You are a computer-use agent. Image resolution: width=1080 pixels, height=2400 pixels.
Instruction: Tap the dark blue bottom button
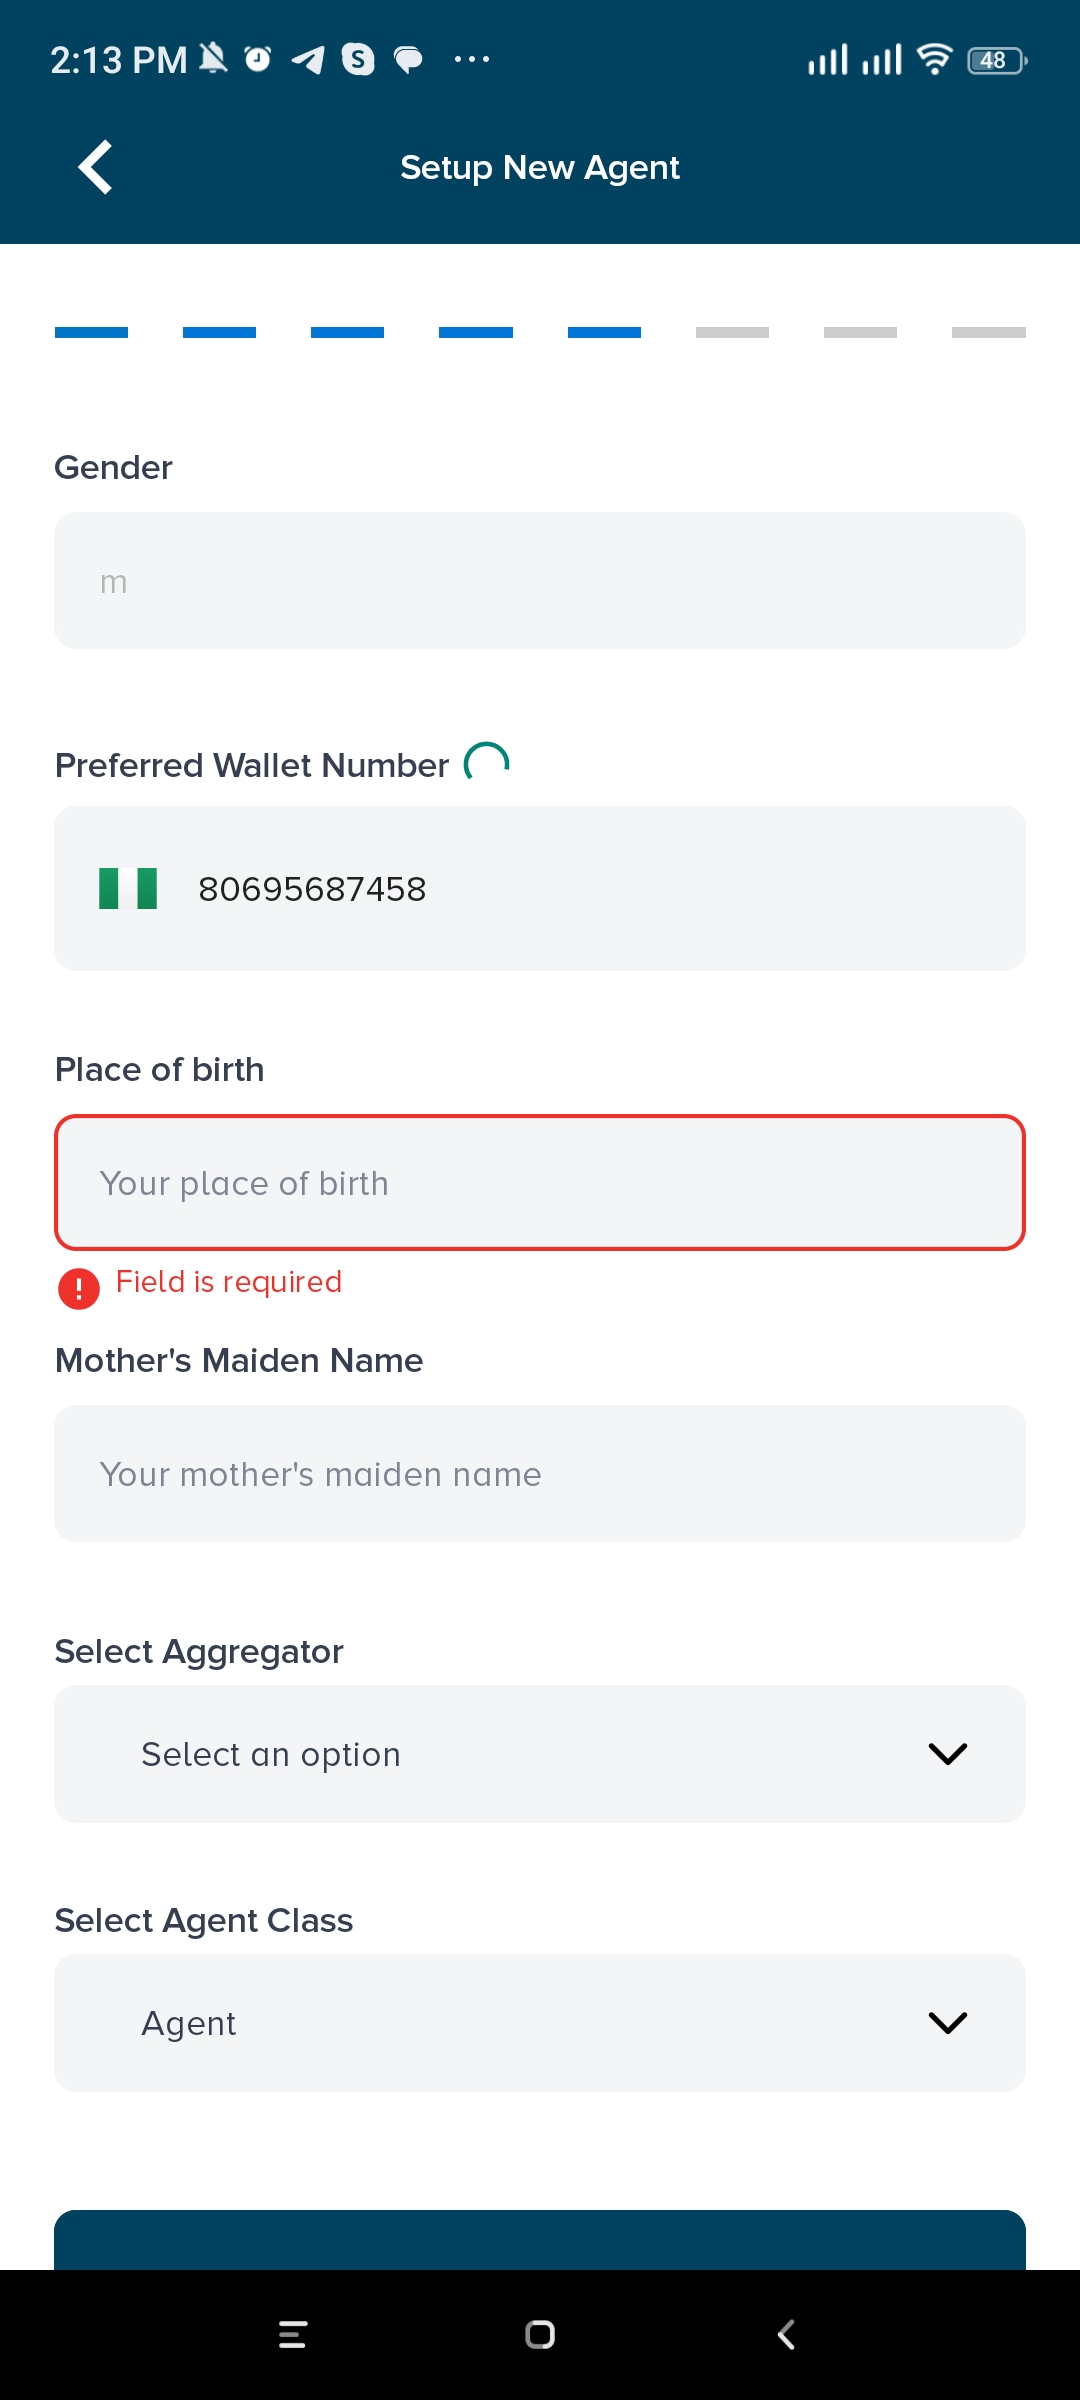pos(540,2240)
